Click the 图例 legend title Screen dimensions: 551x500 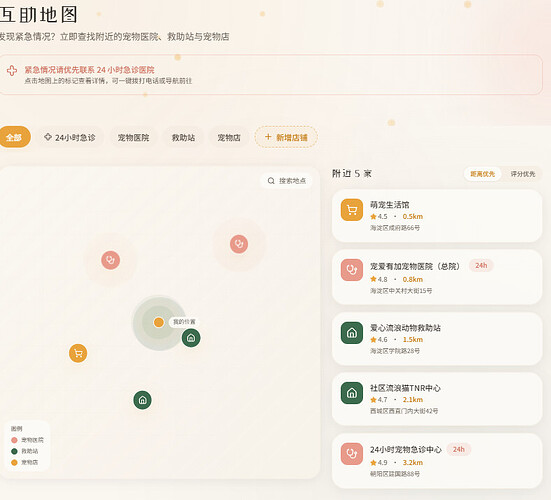pos(17,429)
